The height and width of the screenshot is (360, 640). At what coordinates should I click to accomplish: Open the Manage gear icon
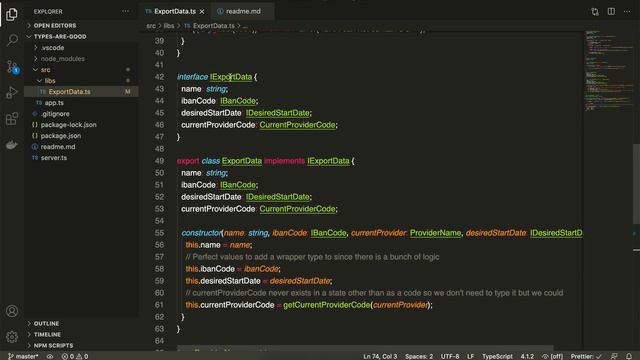point(12,337)
